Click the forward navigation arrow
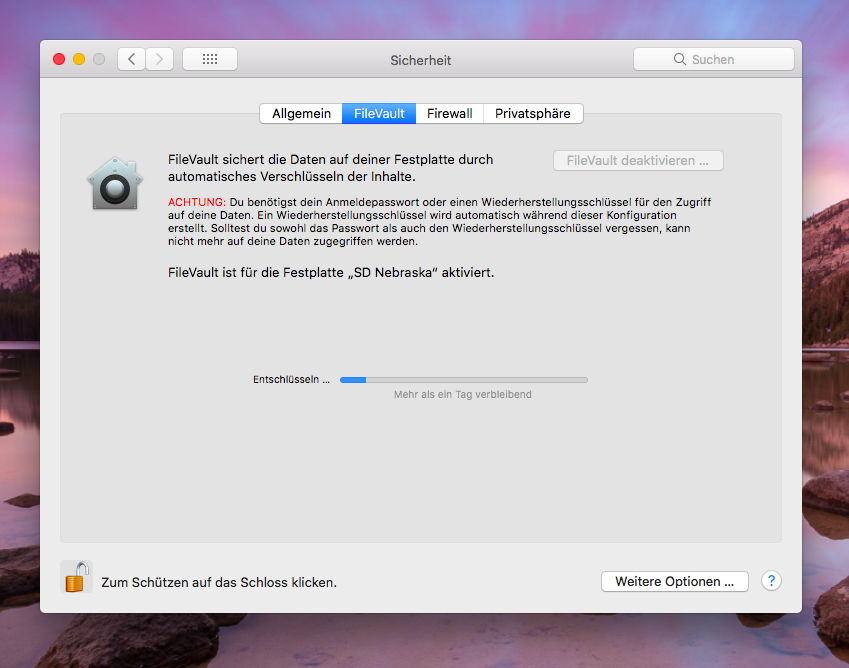The height and width of the screenshot is (668, 849). [x=160, y=59]
